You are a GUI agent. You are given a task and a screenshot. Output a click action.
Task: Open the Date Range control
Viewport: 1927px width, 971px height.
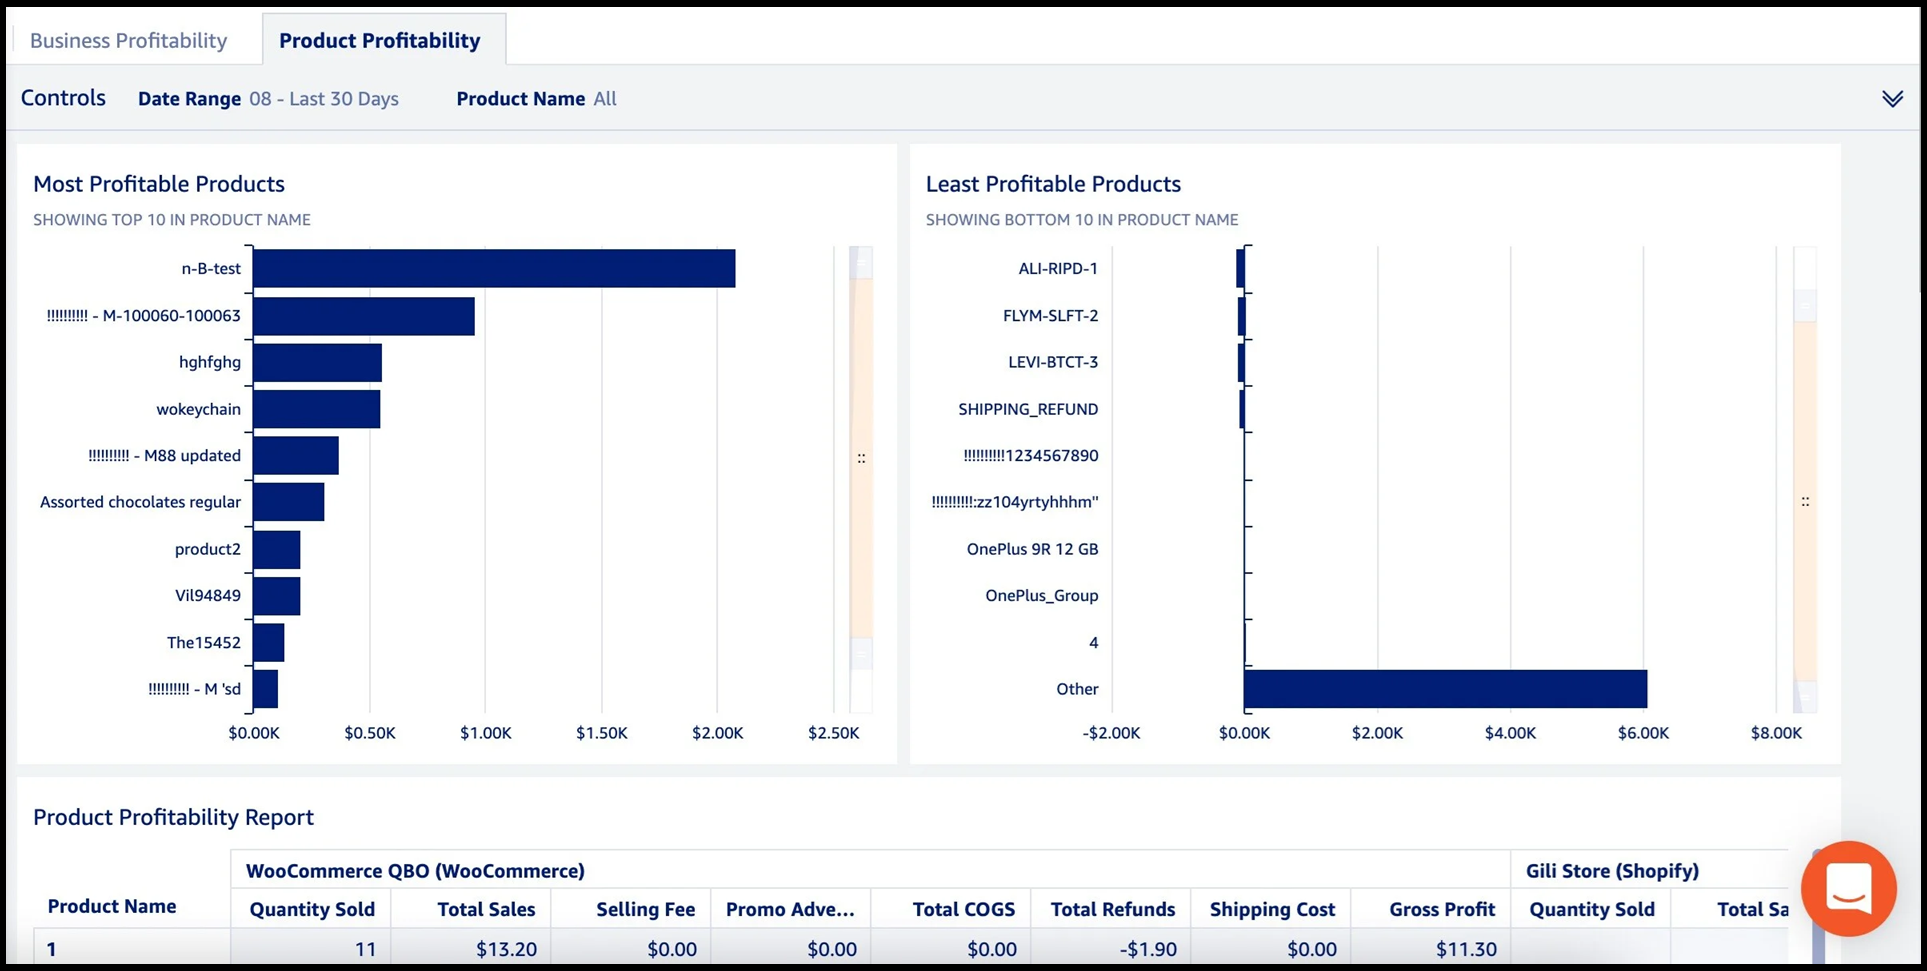coord(268,98)
